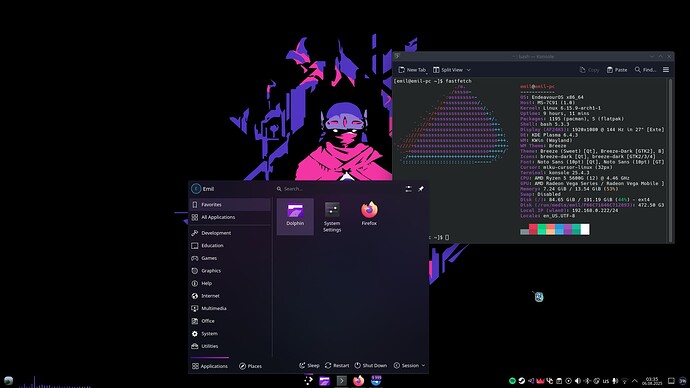The image size is (690, 388).
Task: Click the Emil user avatar in launcher
Action: click(196, 189)
